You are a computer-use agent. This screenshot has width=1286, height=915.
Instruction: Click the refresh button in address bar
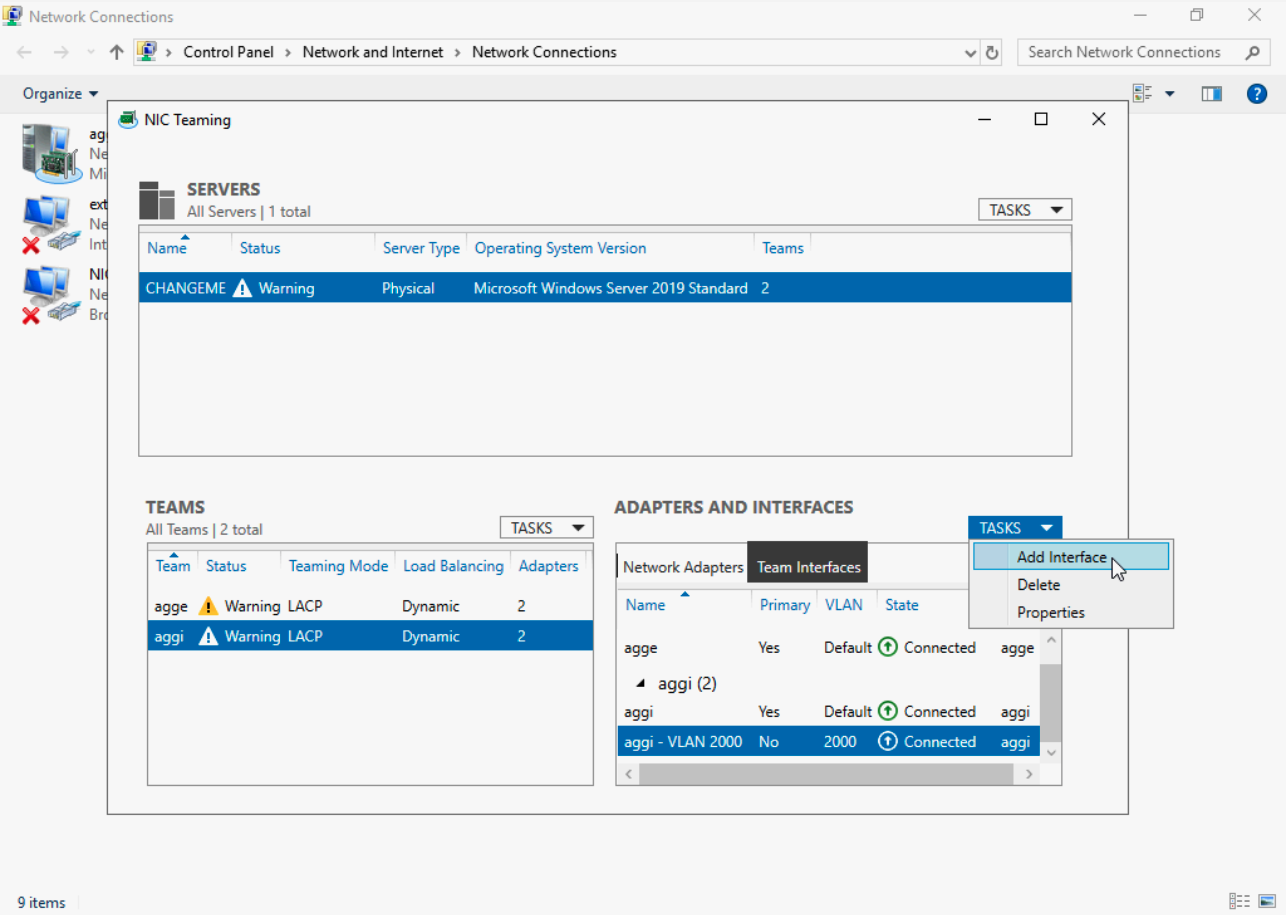pyautogui.click(x=992, y=52)
